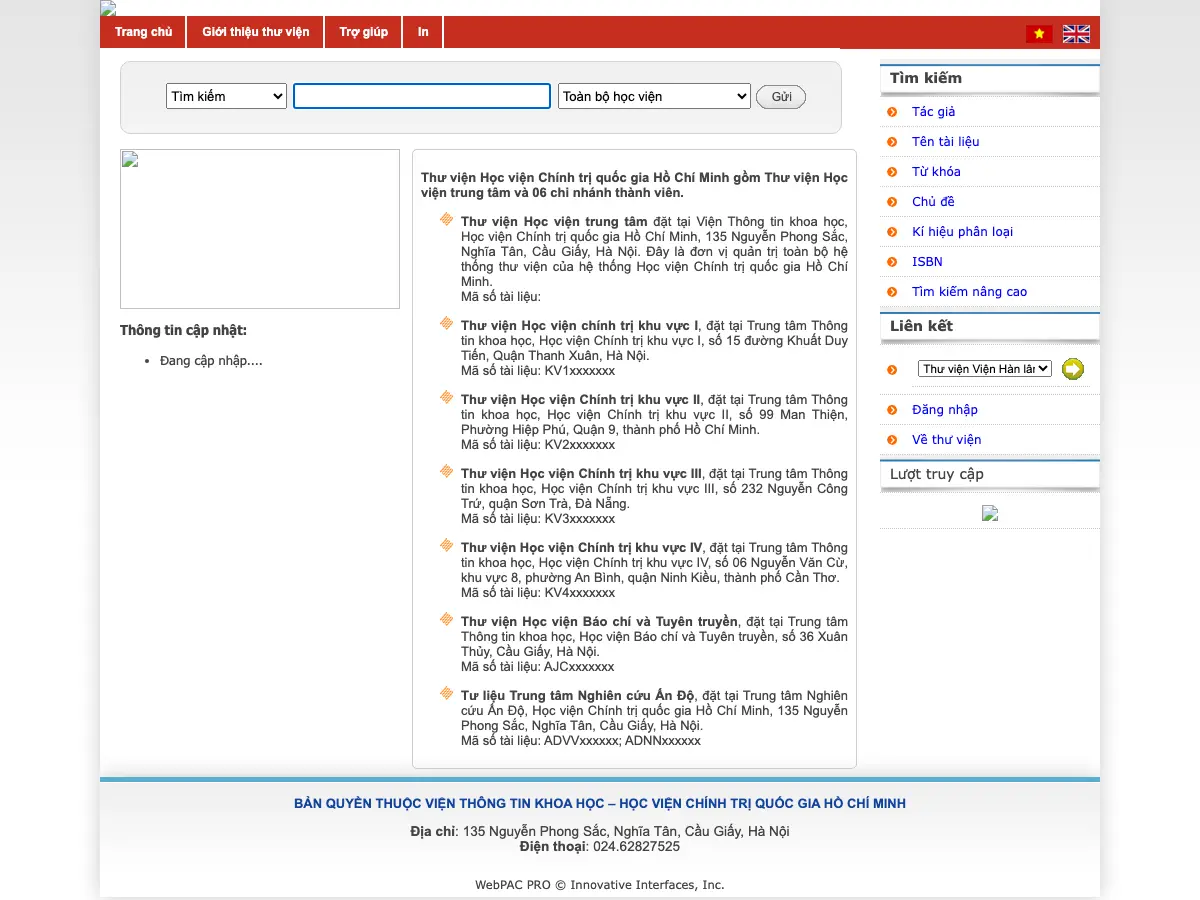This screenshot has width=1200, height=900.
Task: Click 'ADVVxxxxxx; ADNNxxxxxx' code text
Action: pyautogui.click(x=622, y=741)
